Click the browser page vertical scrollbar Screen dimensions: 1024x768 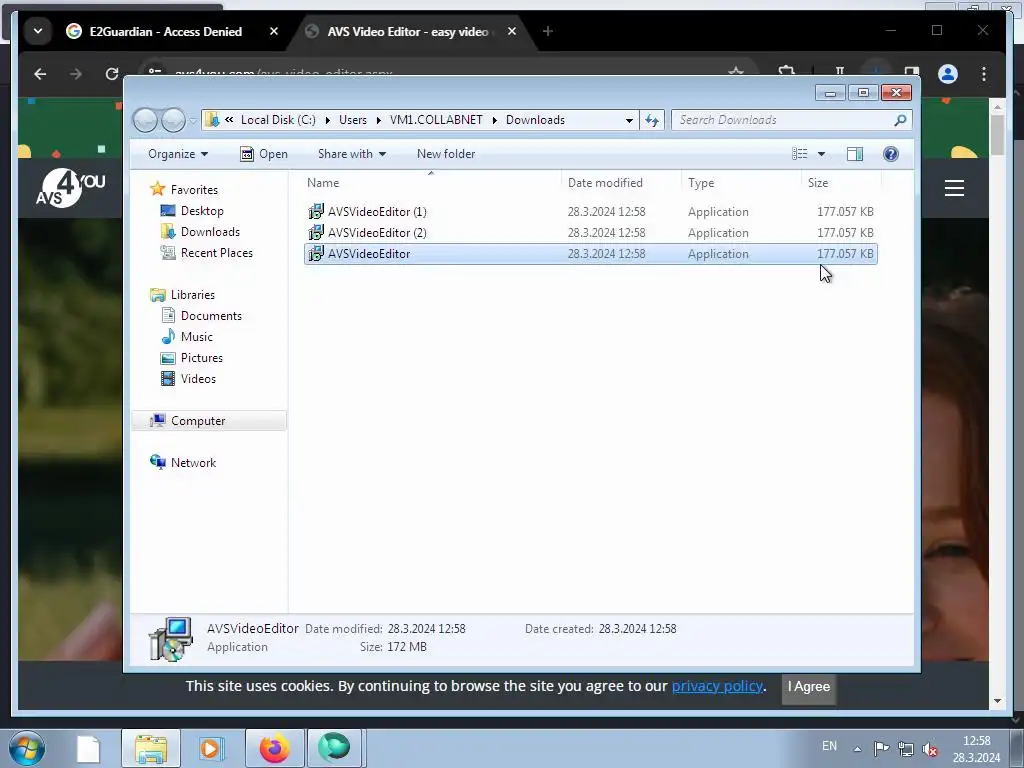point(997,135)
